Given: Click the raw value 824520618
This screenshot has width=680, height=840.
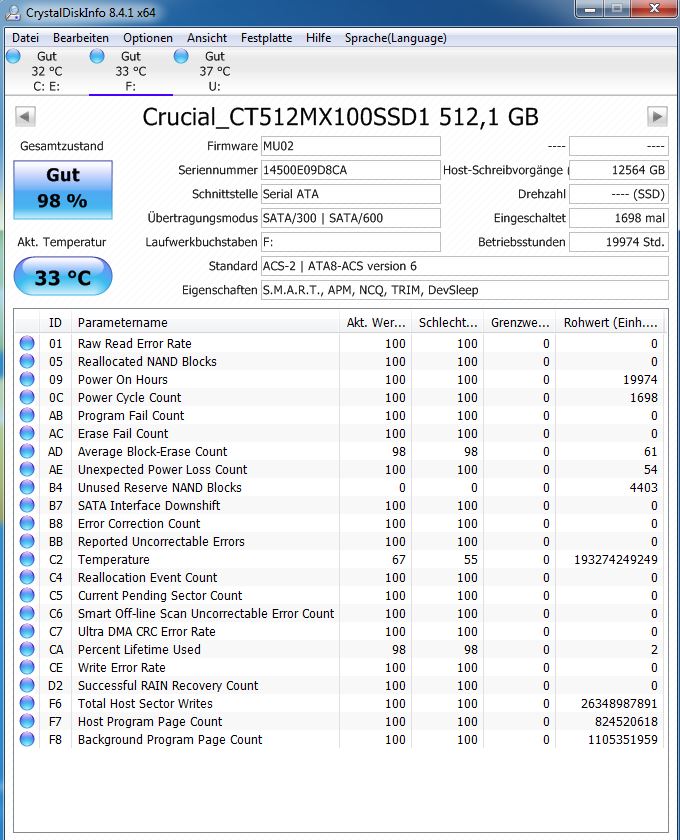Looking at the screenshot, I should click(626, 722).
